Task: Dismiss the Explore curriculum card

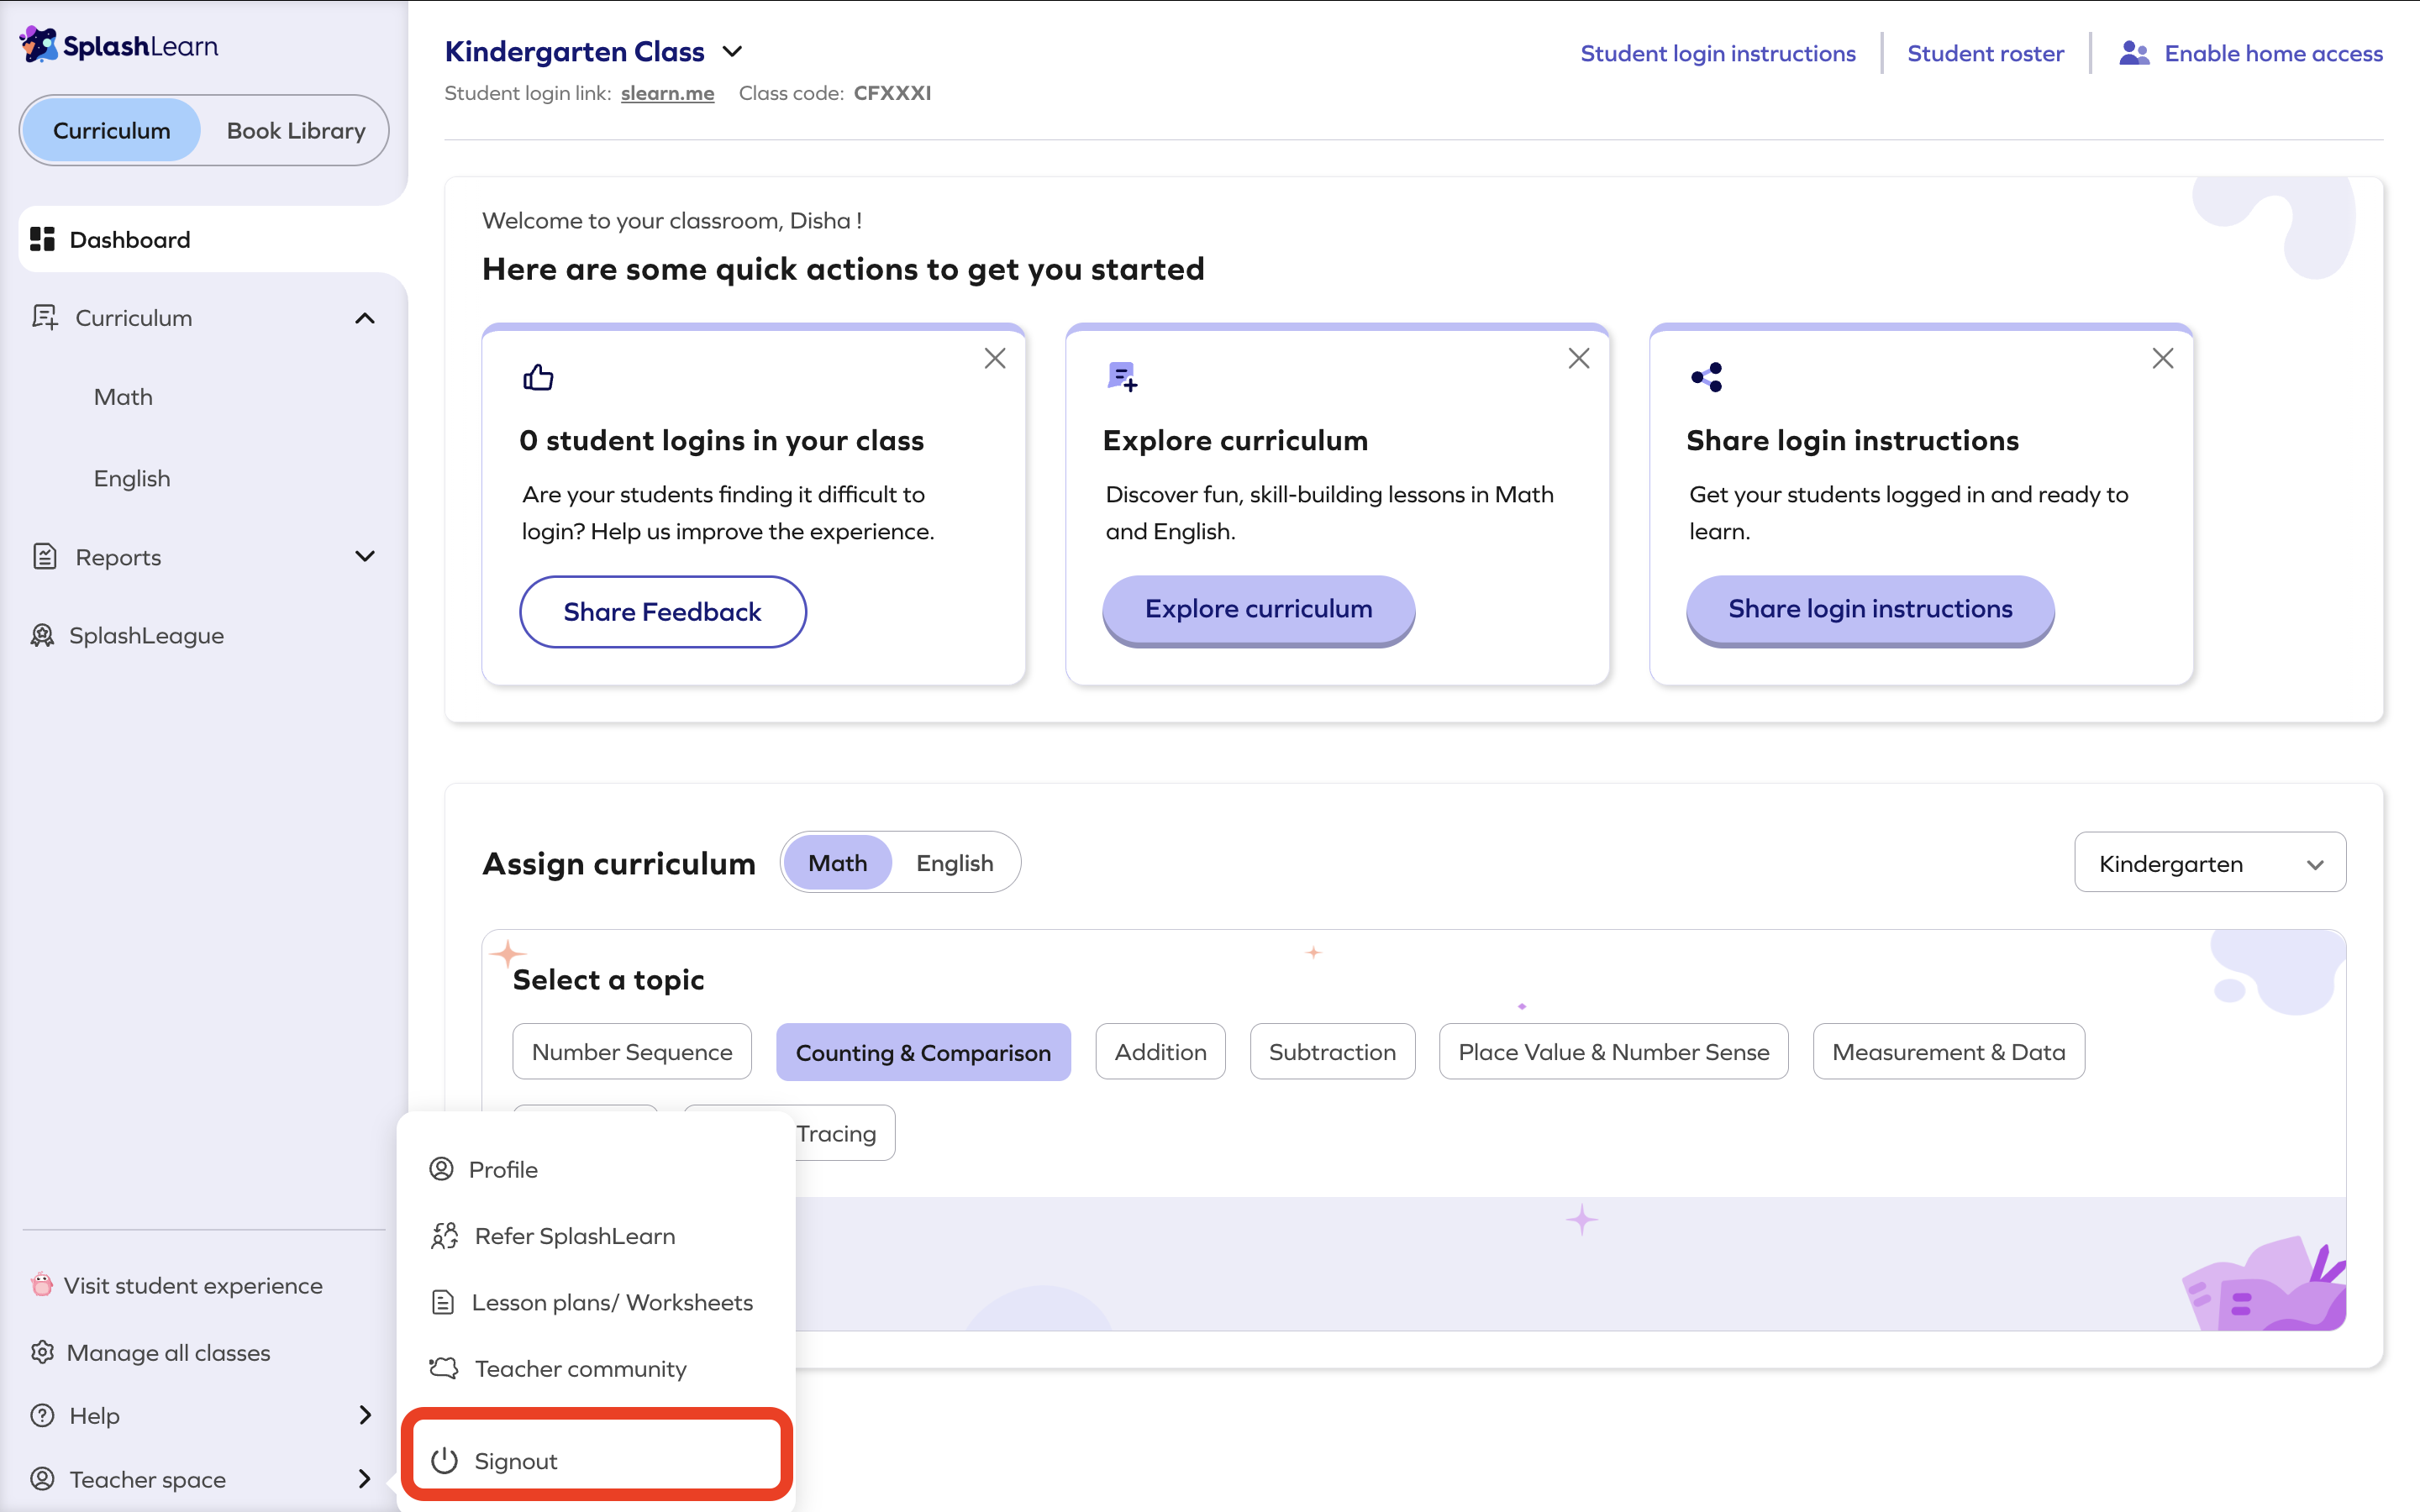Action: click(1579, 358)
